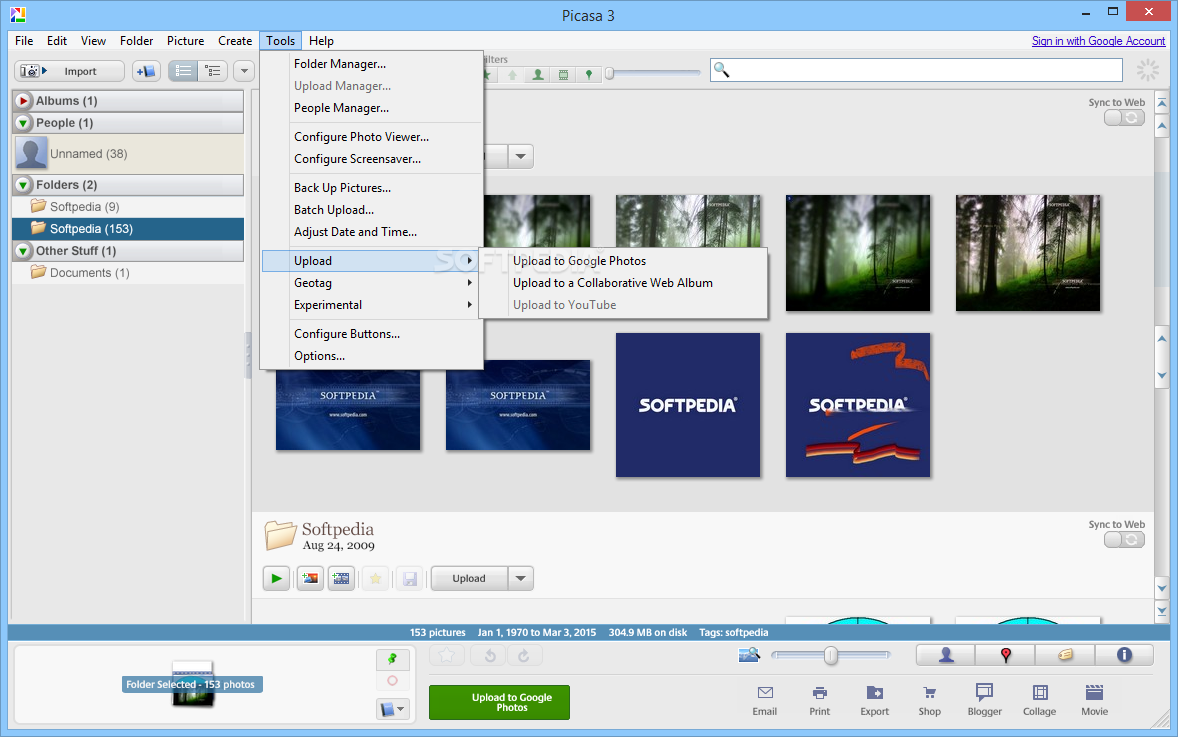
Task: Click the green Upload to Google Photos button
Action: click(499, 702)
